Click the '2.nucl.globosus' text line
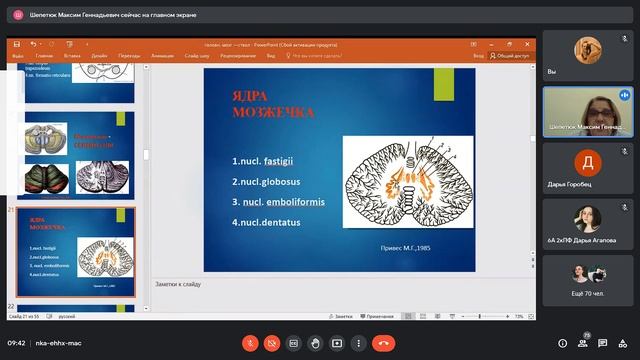 [x=266, y=182]
